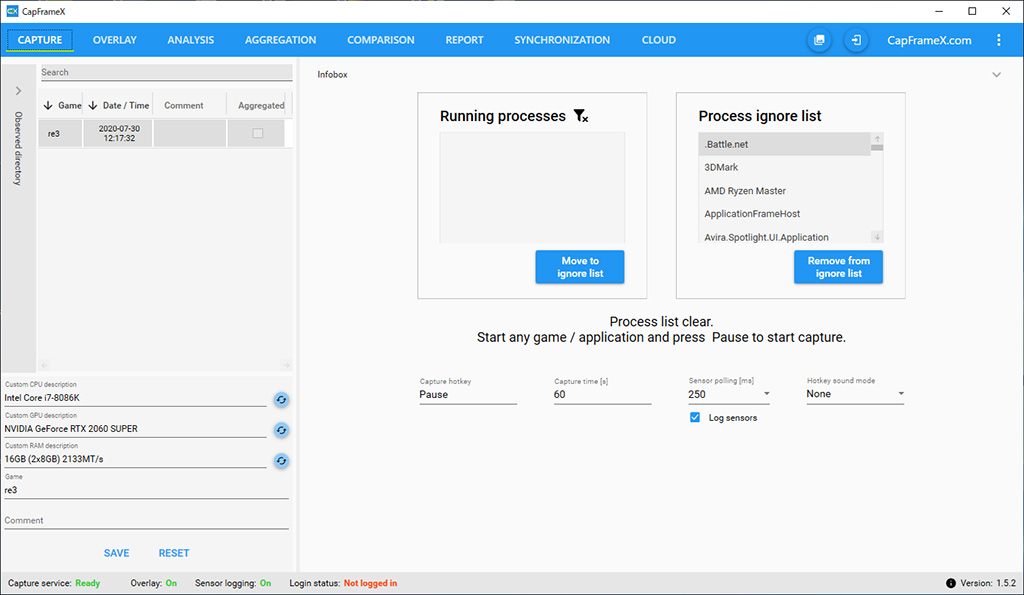Viewport: 1024px width, 595px height.
Task: Reset the running processes filter icon
Action: click(x=581, y=116)
